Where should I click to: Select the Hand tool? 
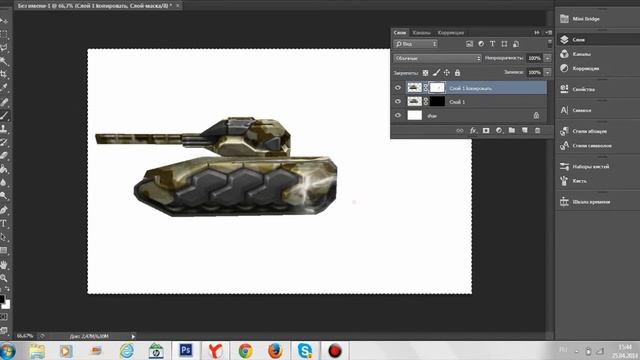click(4, 265)
